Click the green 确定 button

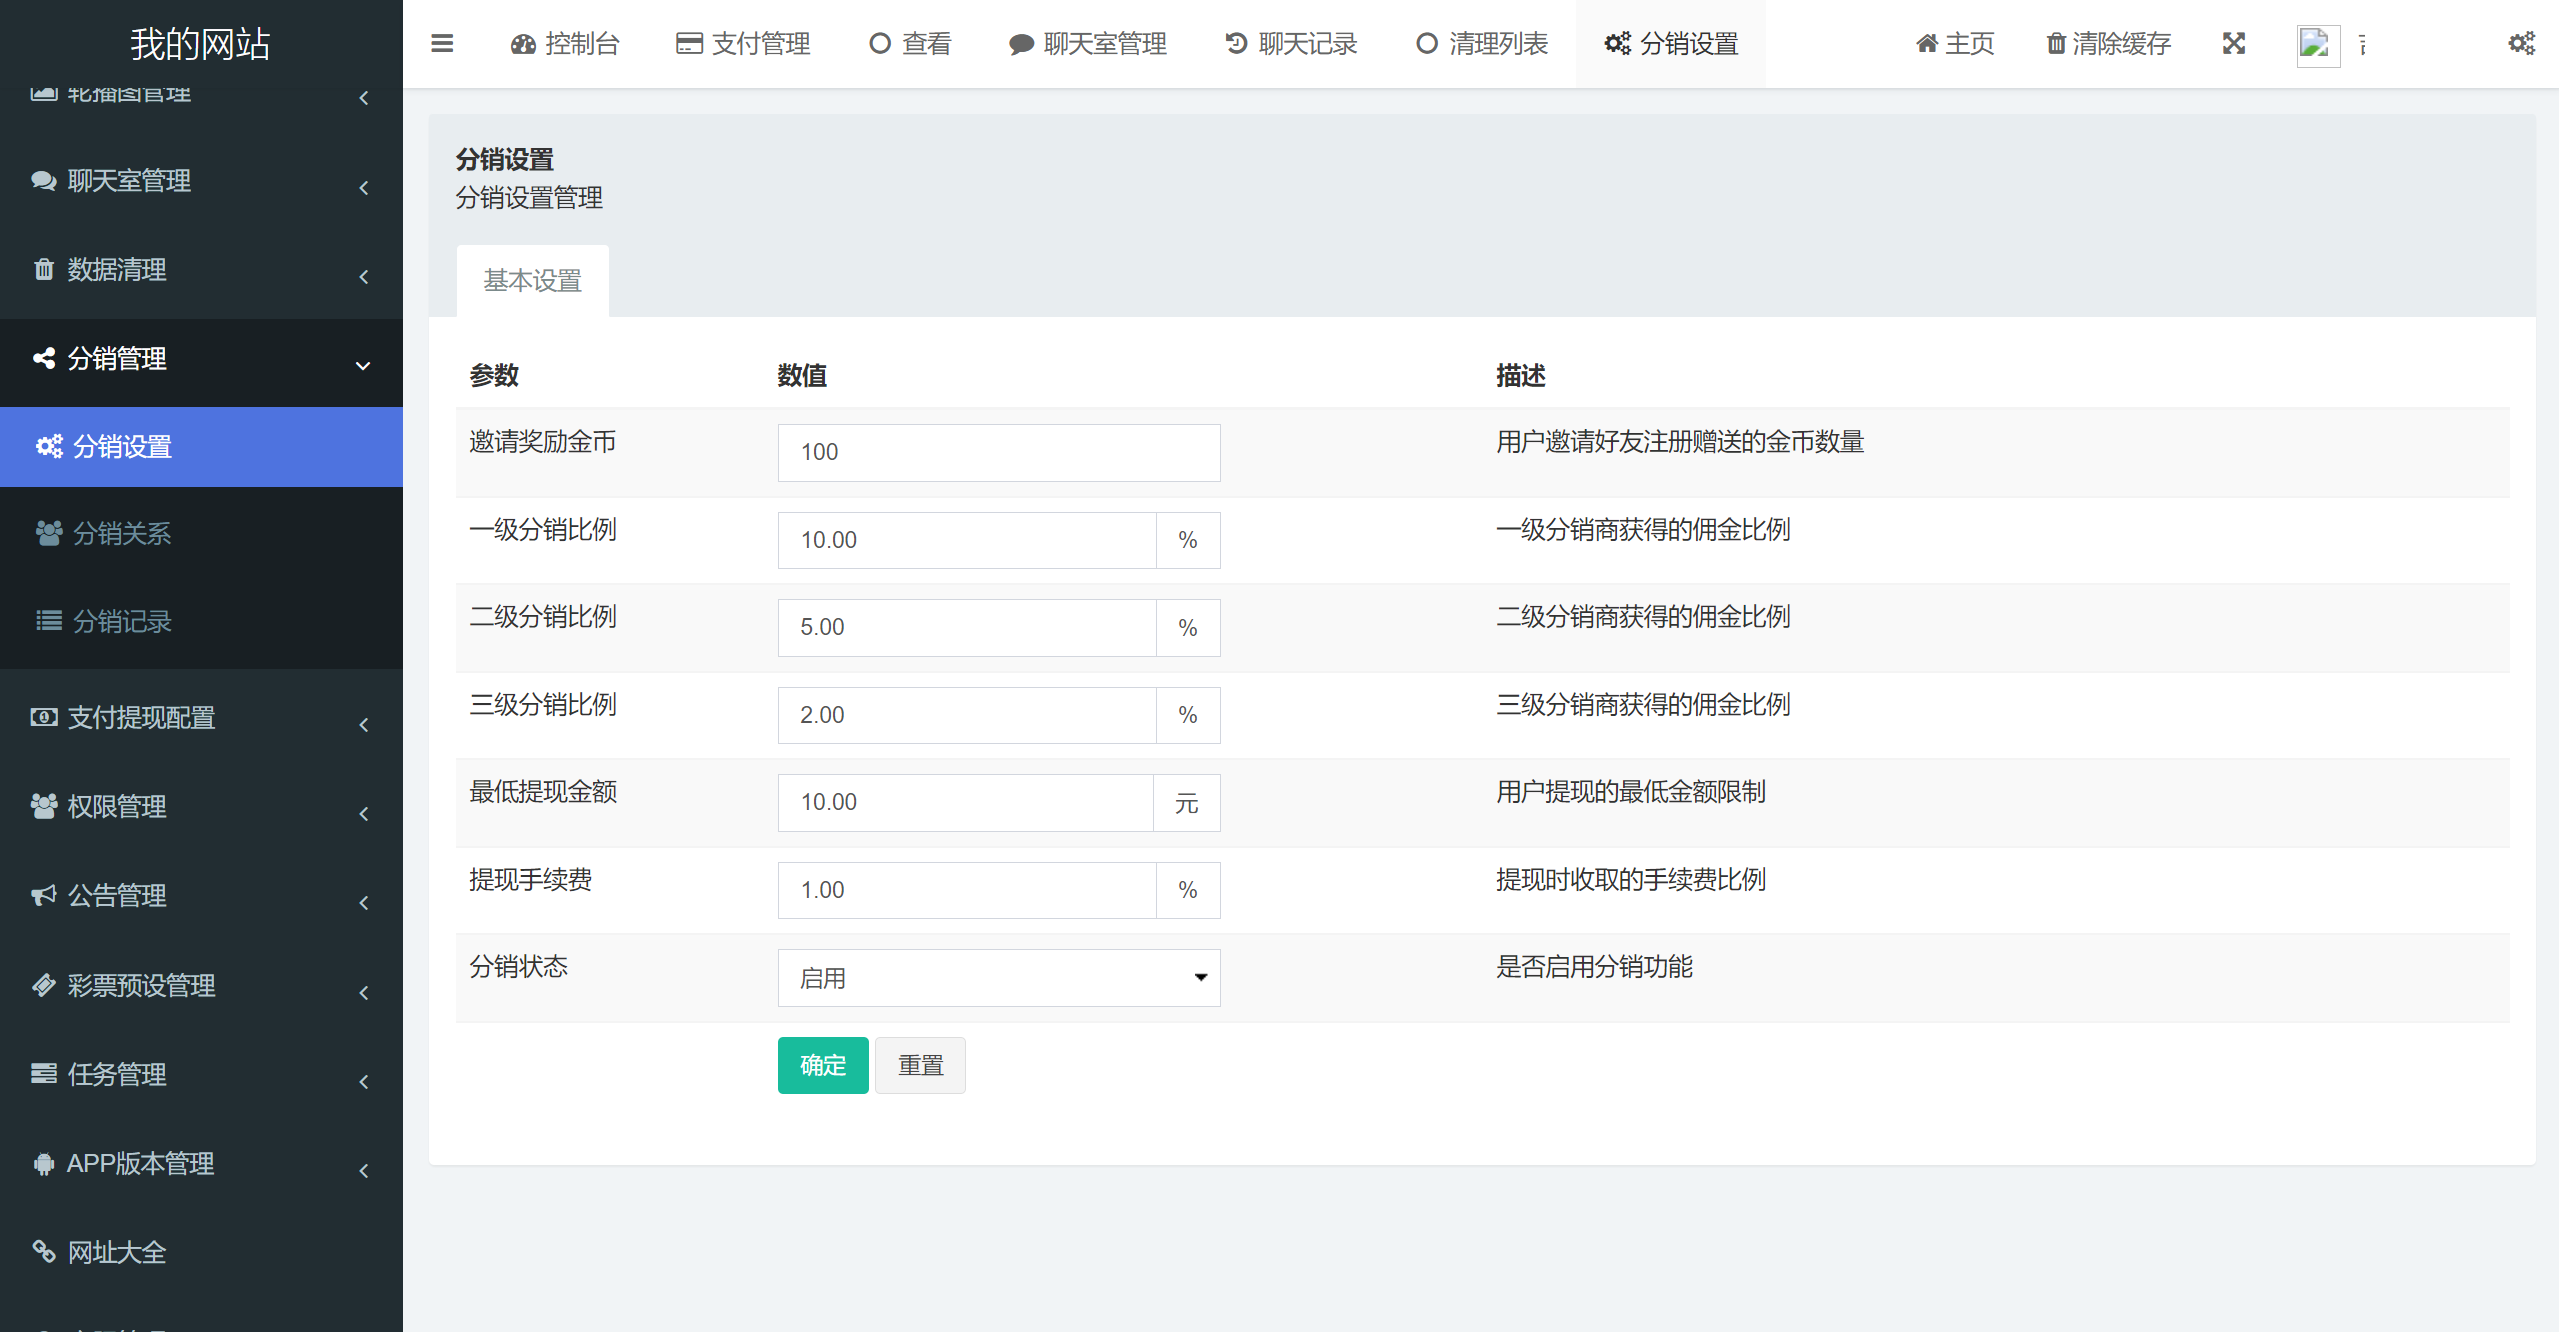(x=822, y=1066)
